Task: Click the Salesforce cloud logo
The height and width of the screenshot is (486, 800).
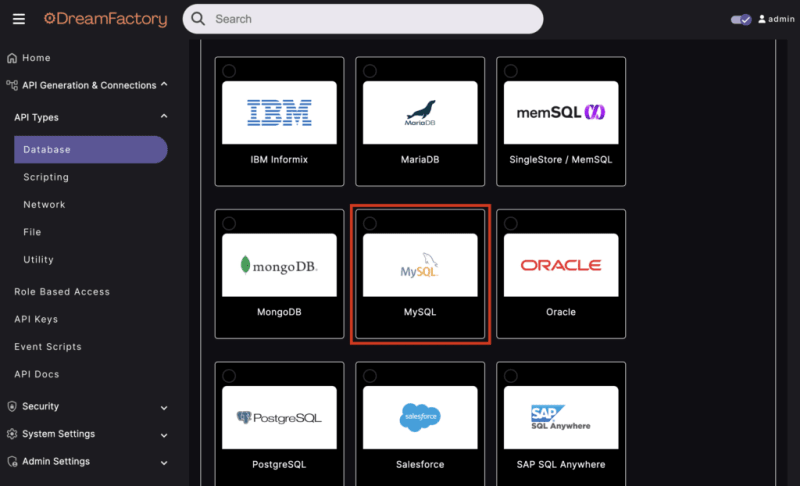Action: click(x=420, y=418)
